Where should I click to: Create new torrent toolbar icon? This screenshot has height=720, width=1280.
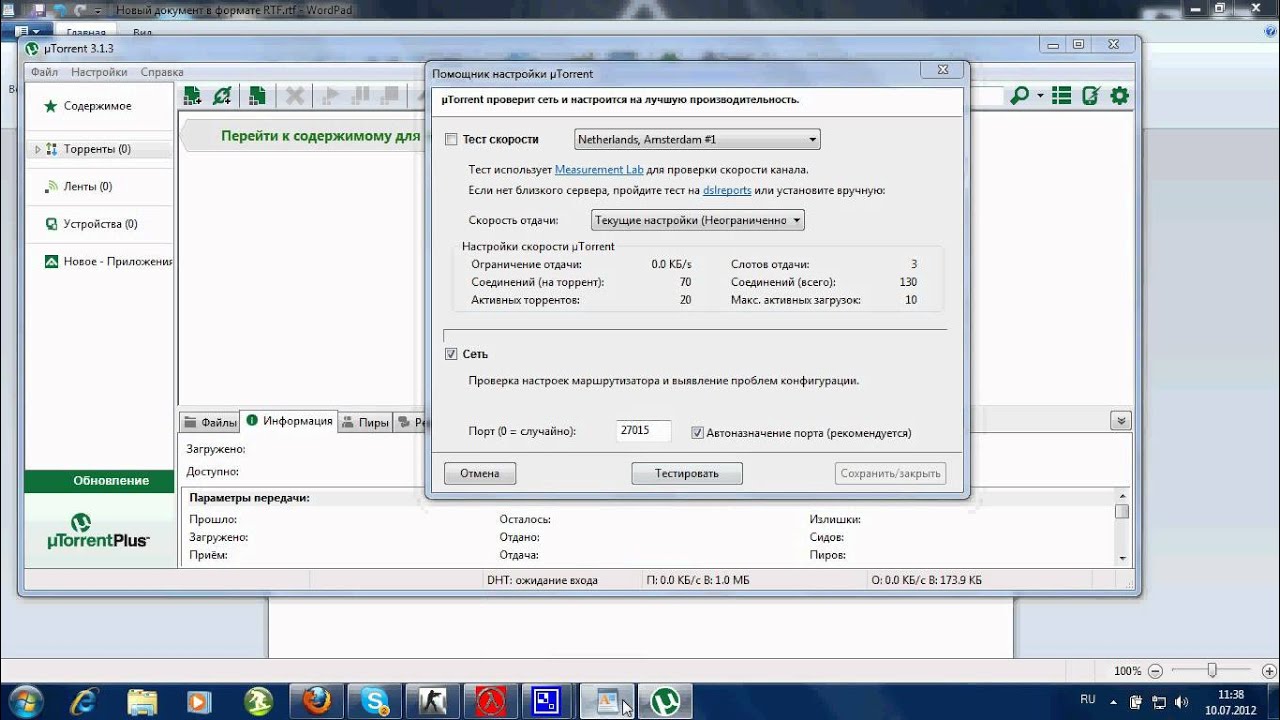[257, 96]
